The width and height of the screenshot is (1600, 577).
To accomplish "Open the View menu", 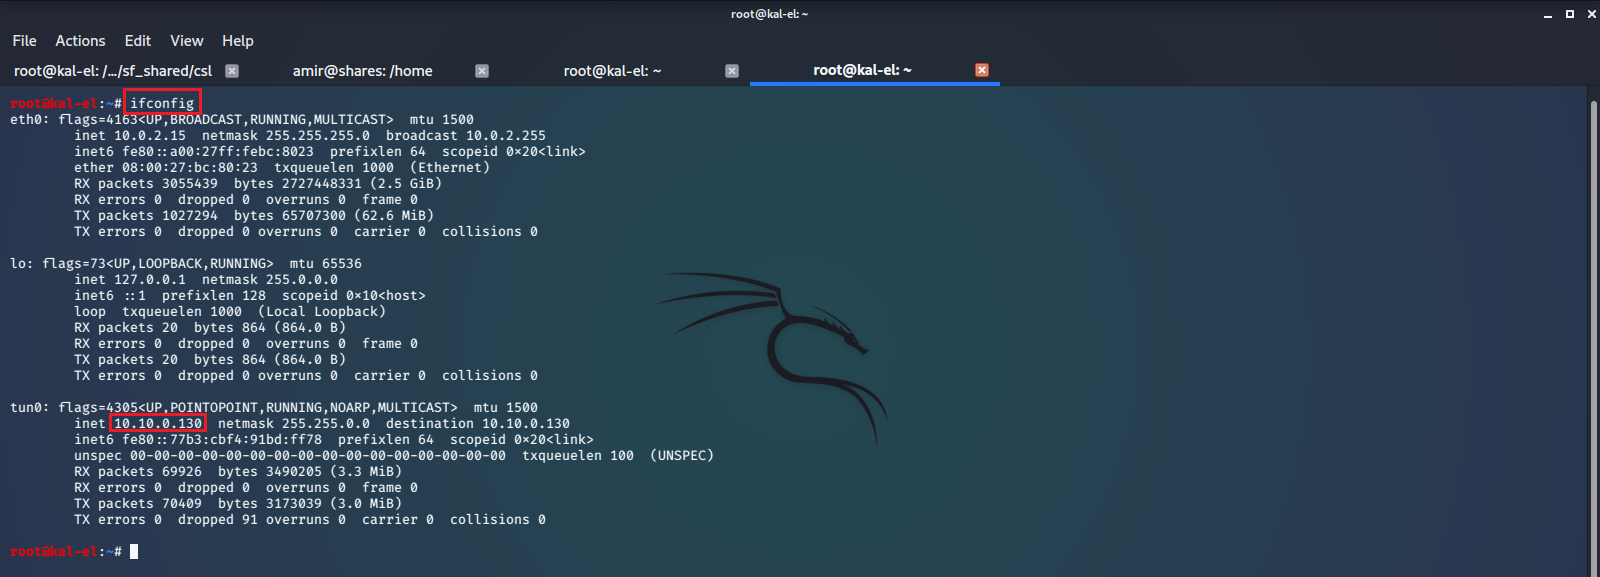I will tap(187, 41).
